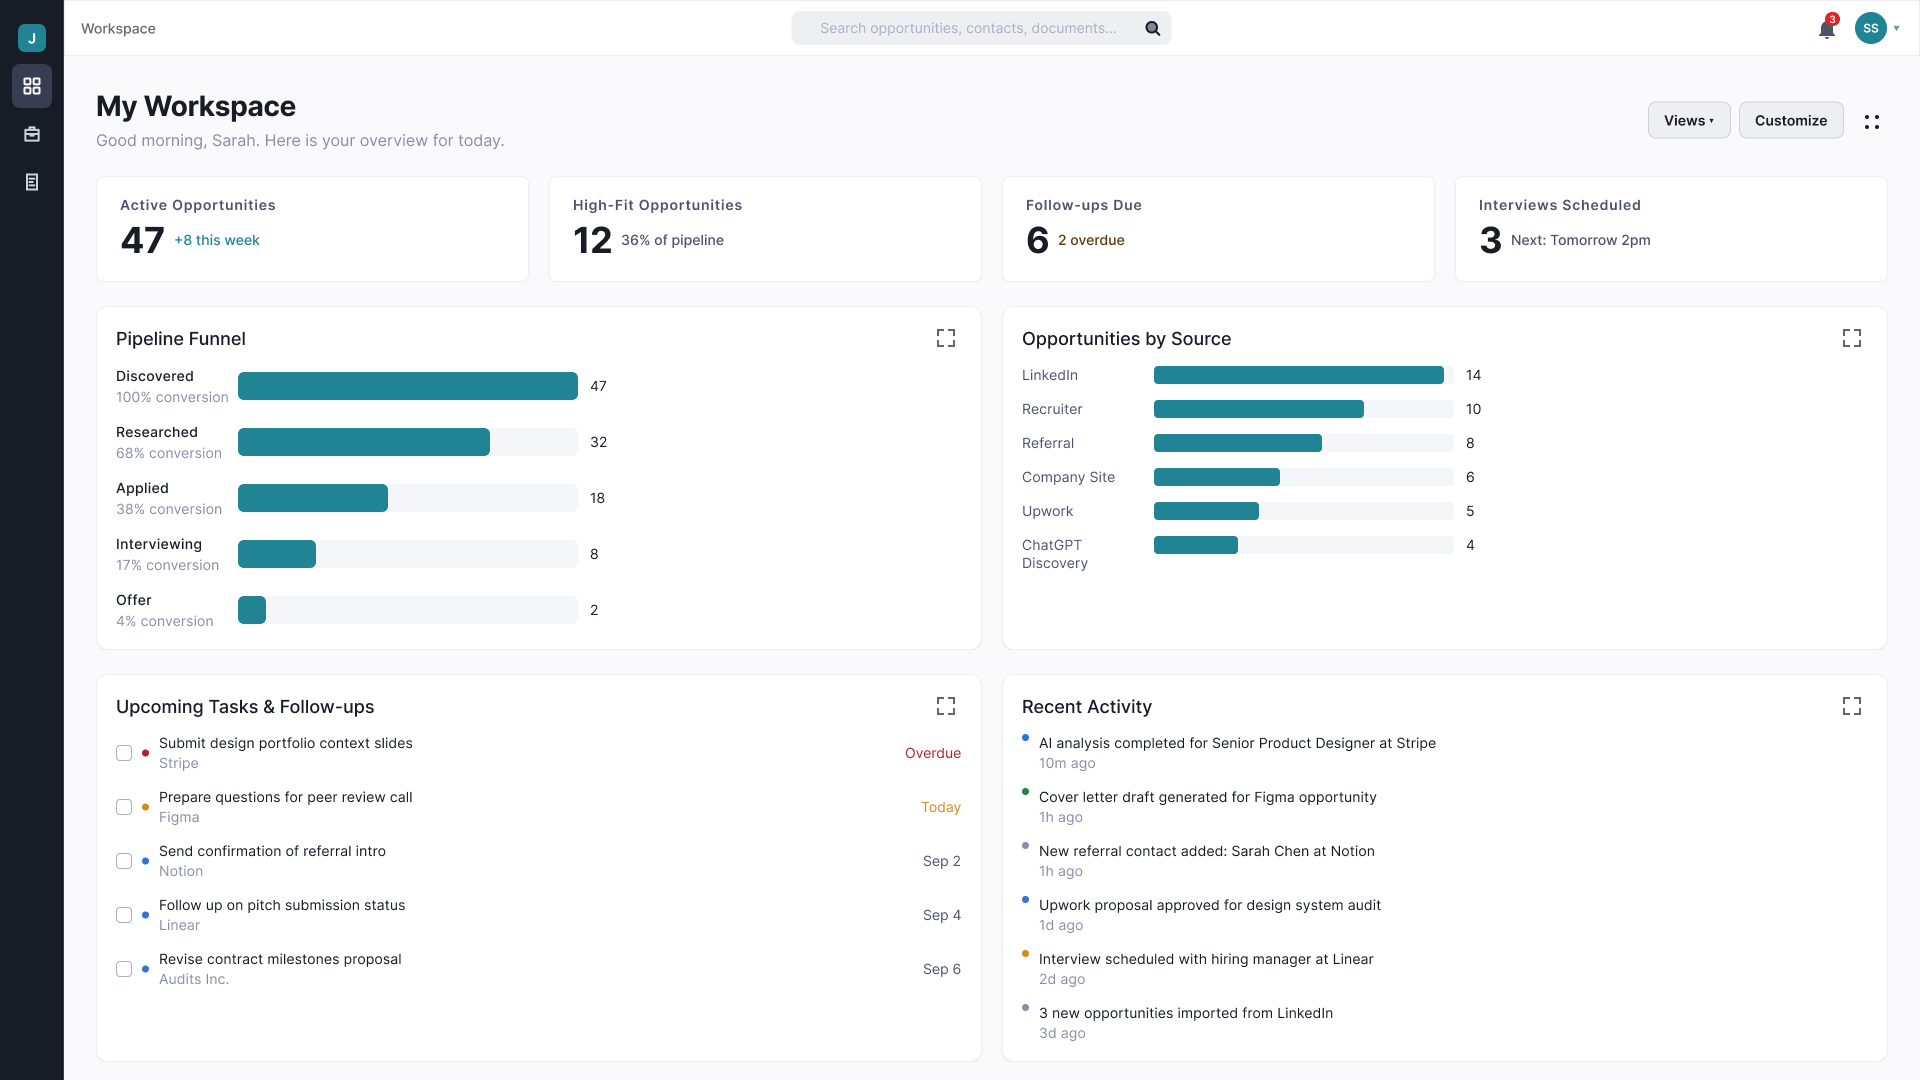The height and width of the screenshot is (1080, 1920).
Task: Click the search magnifier icon
Action: (x=1153, y=28)
